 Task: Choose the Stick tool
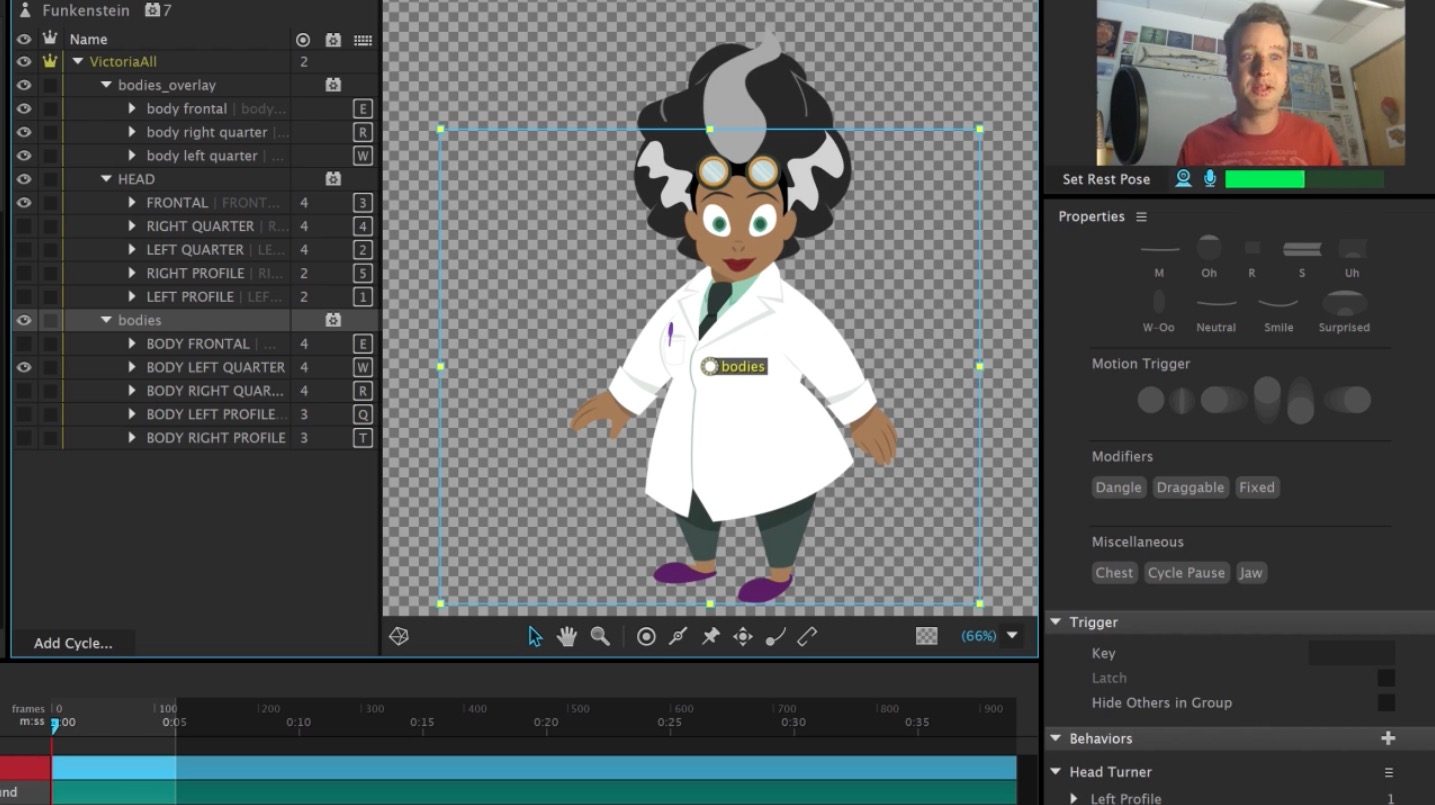[x=678, y=636]
